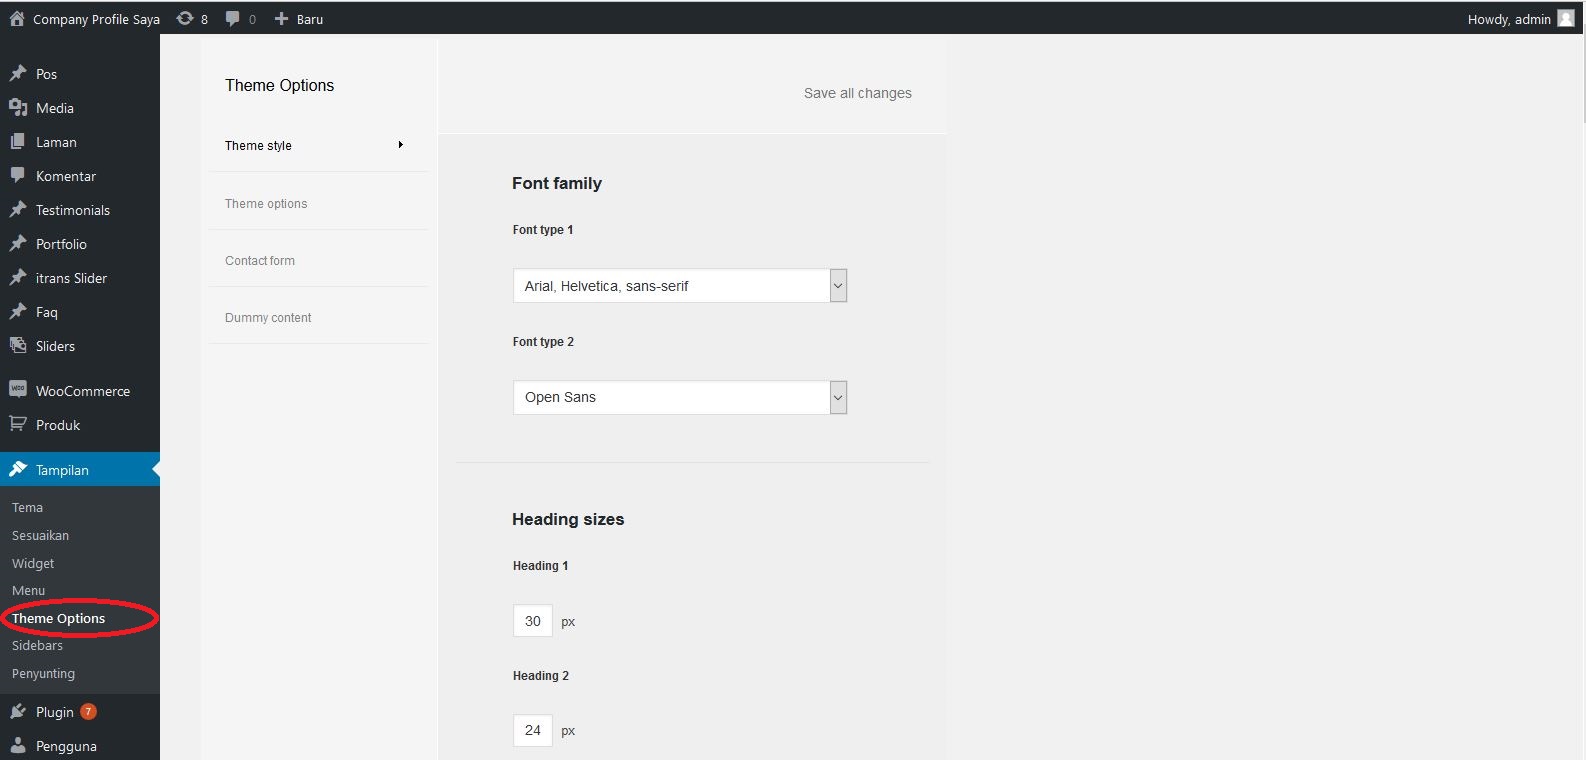Click the admin avatar in top bar

(x=1566, y=18)
